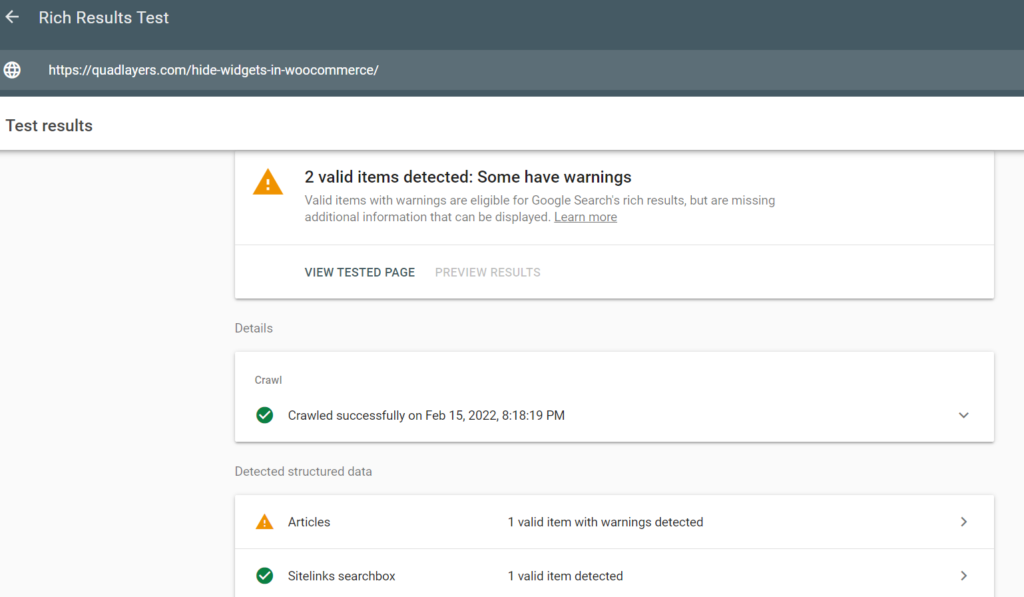
Task: Click the back arrow in the header
Action: click(13, 18)
